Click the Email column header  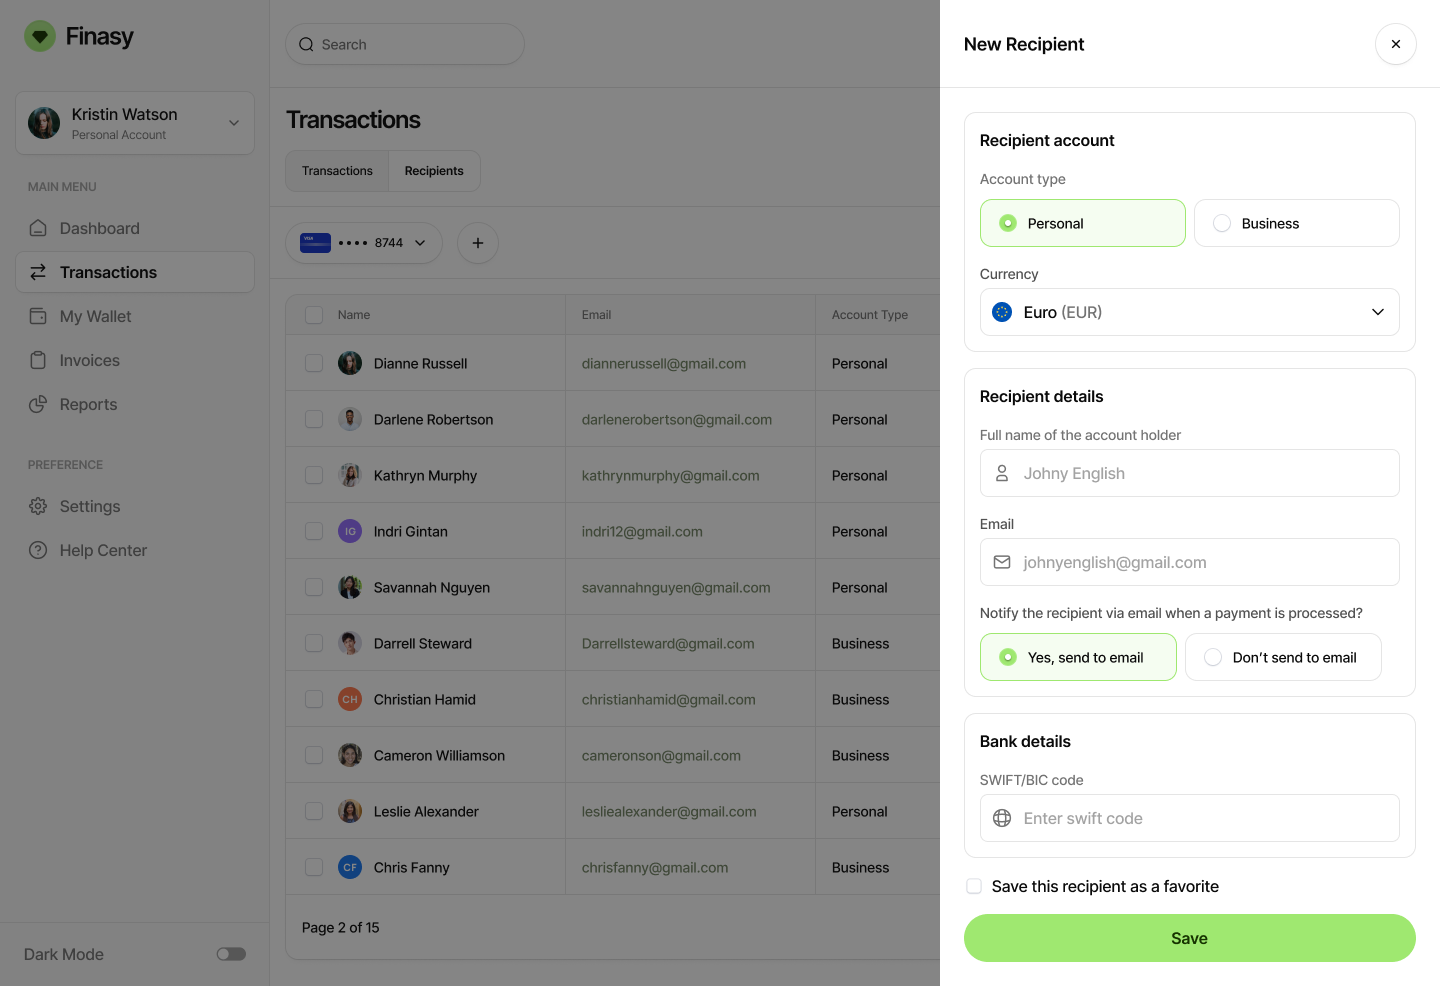[x=596, y=315]
